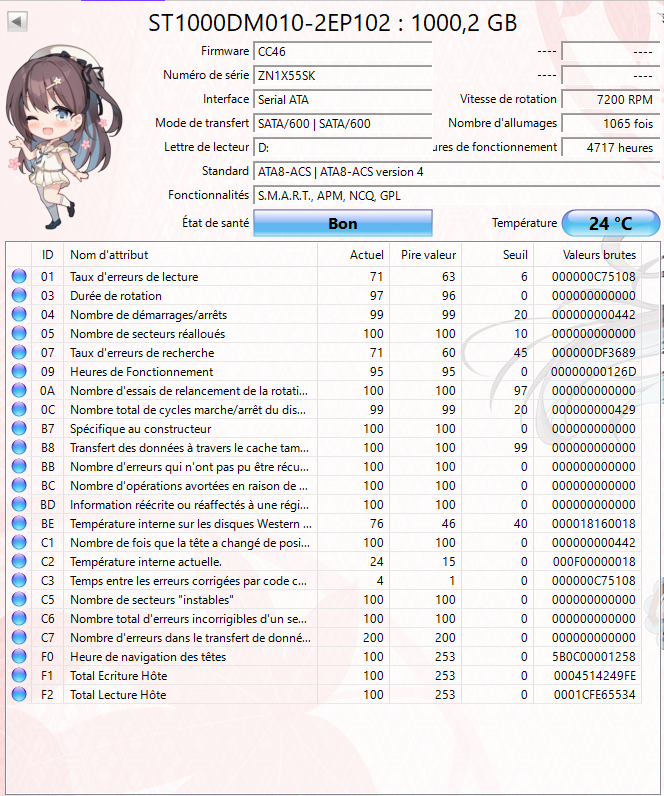Click status orb for Heures de Fonctionnement row
The image size is (664, 796).
point(19,372)
